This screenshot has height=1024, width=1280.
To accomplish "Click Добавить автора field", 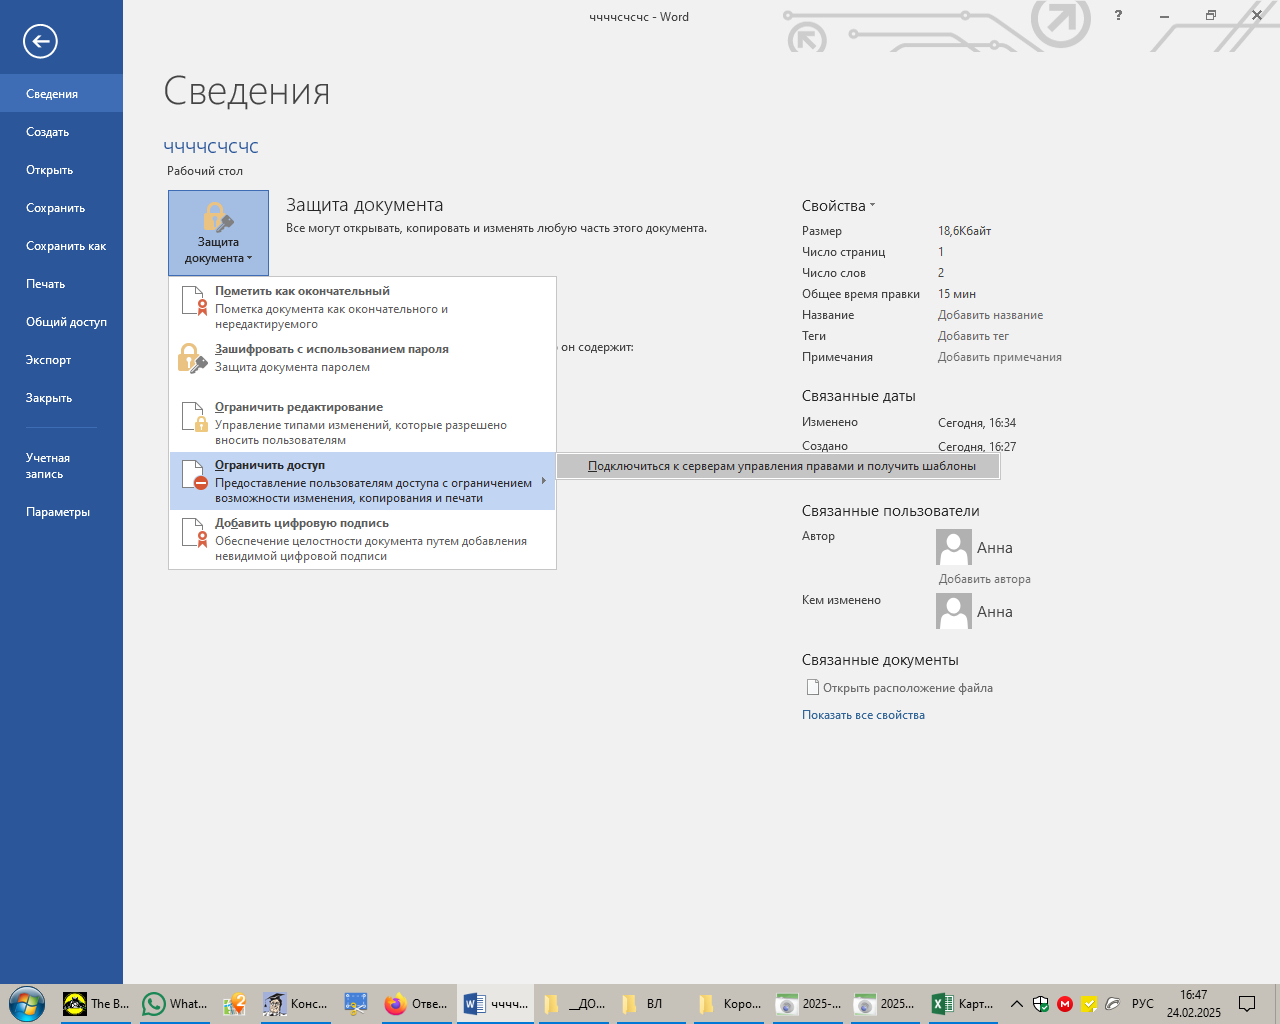I will 984,579.
